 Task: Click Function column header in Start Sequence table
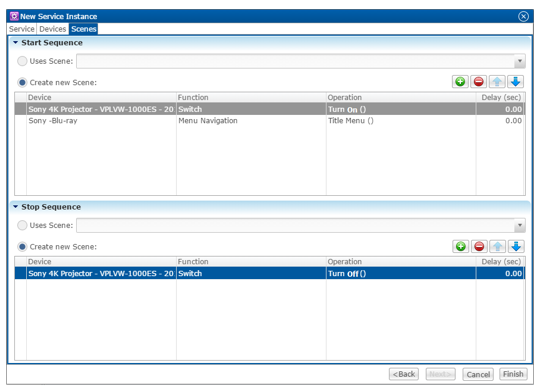click(x=251, y=97)
